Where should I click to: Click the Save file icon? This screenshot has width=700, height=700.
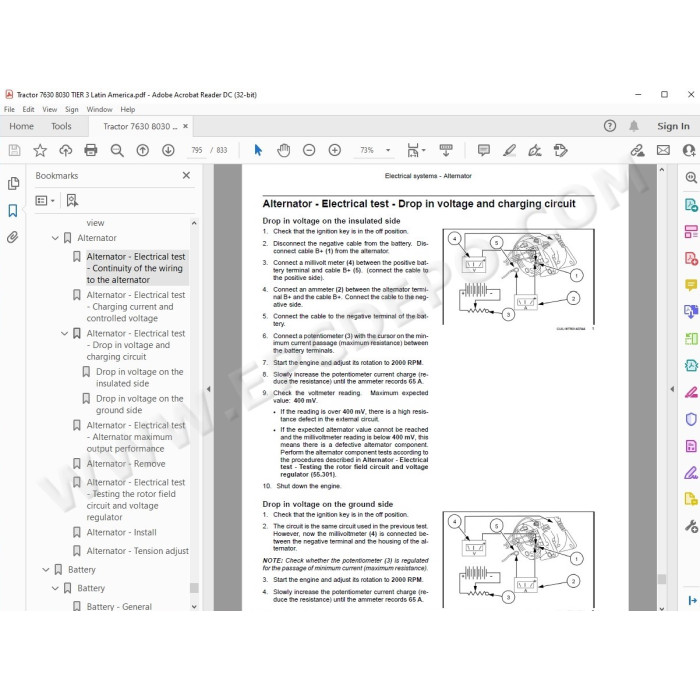pos(14,150)
